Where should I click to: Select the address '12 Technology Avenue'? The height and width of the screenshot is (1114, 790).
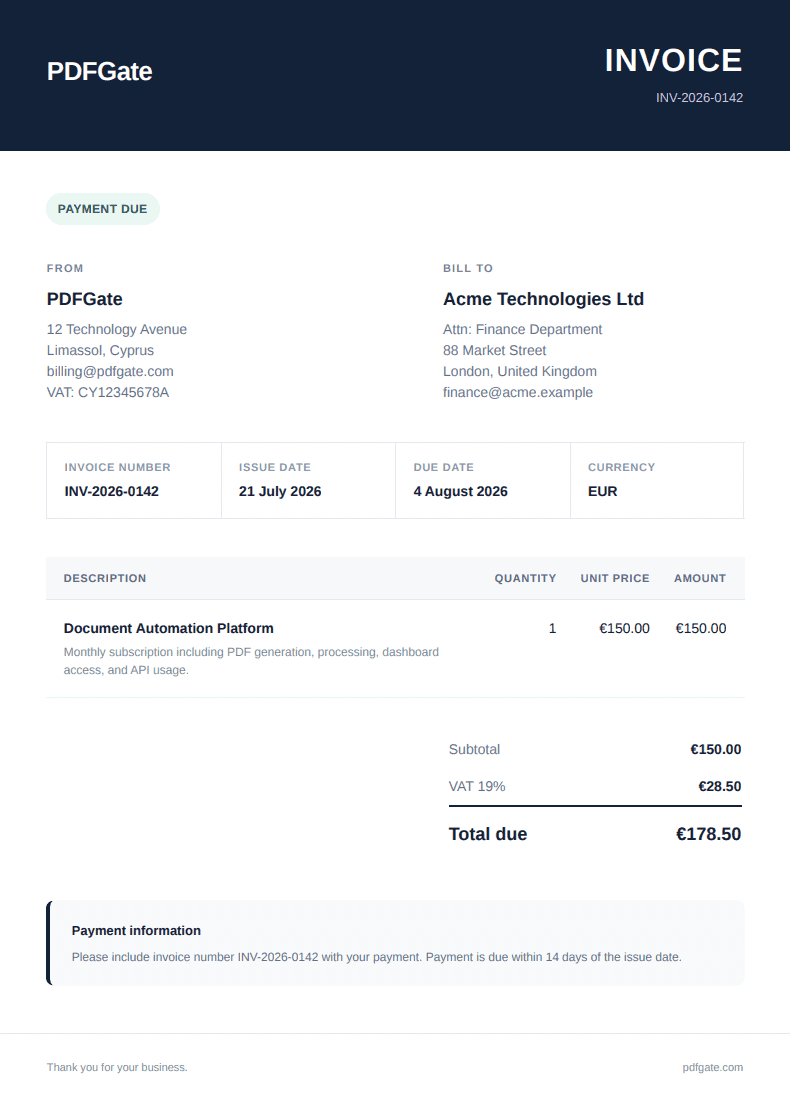tap(117, 330)
